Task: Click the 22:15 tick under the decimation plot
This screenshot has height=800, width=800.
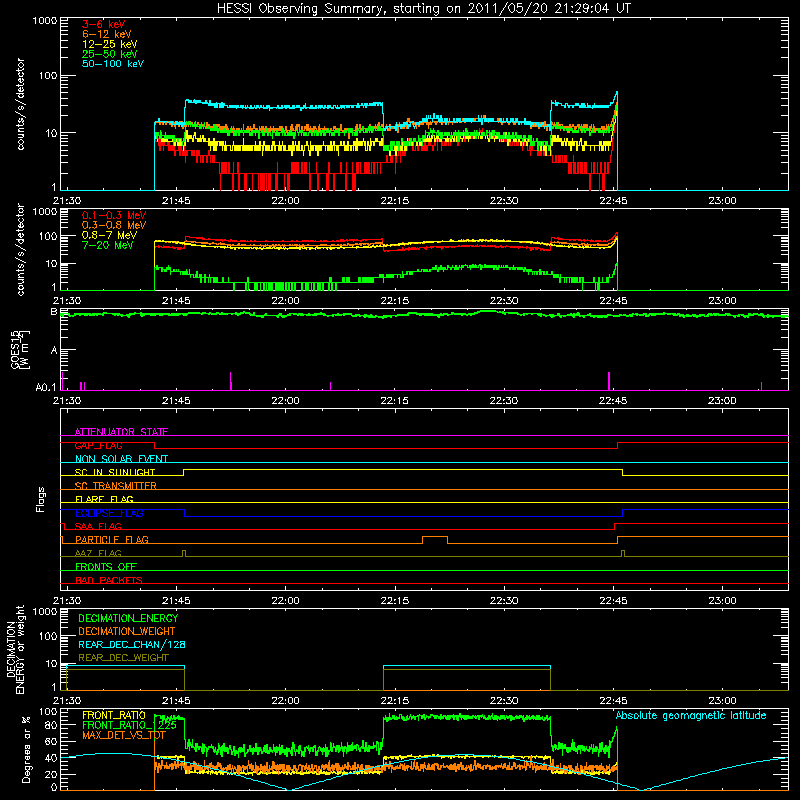Action: (x=394, y=700)
